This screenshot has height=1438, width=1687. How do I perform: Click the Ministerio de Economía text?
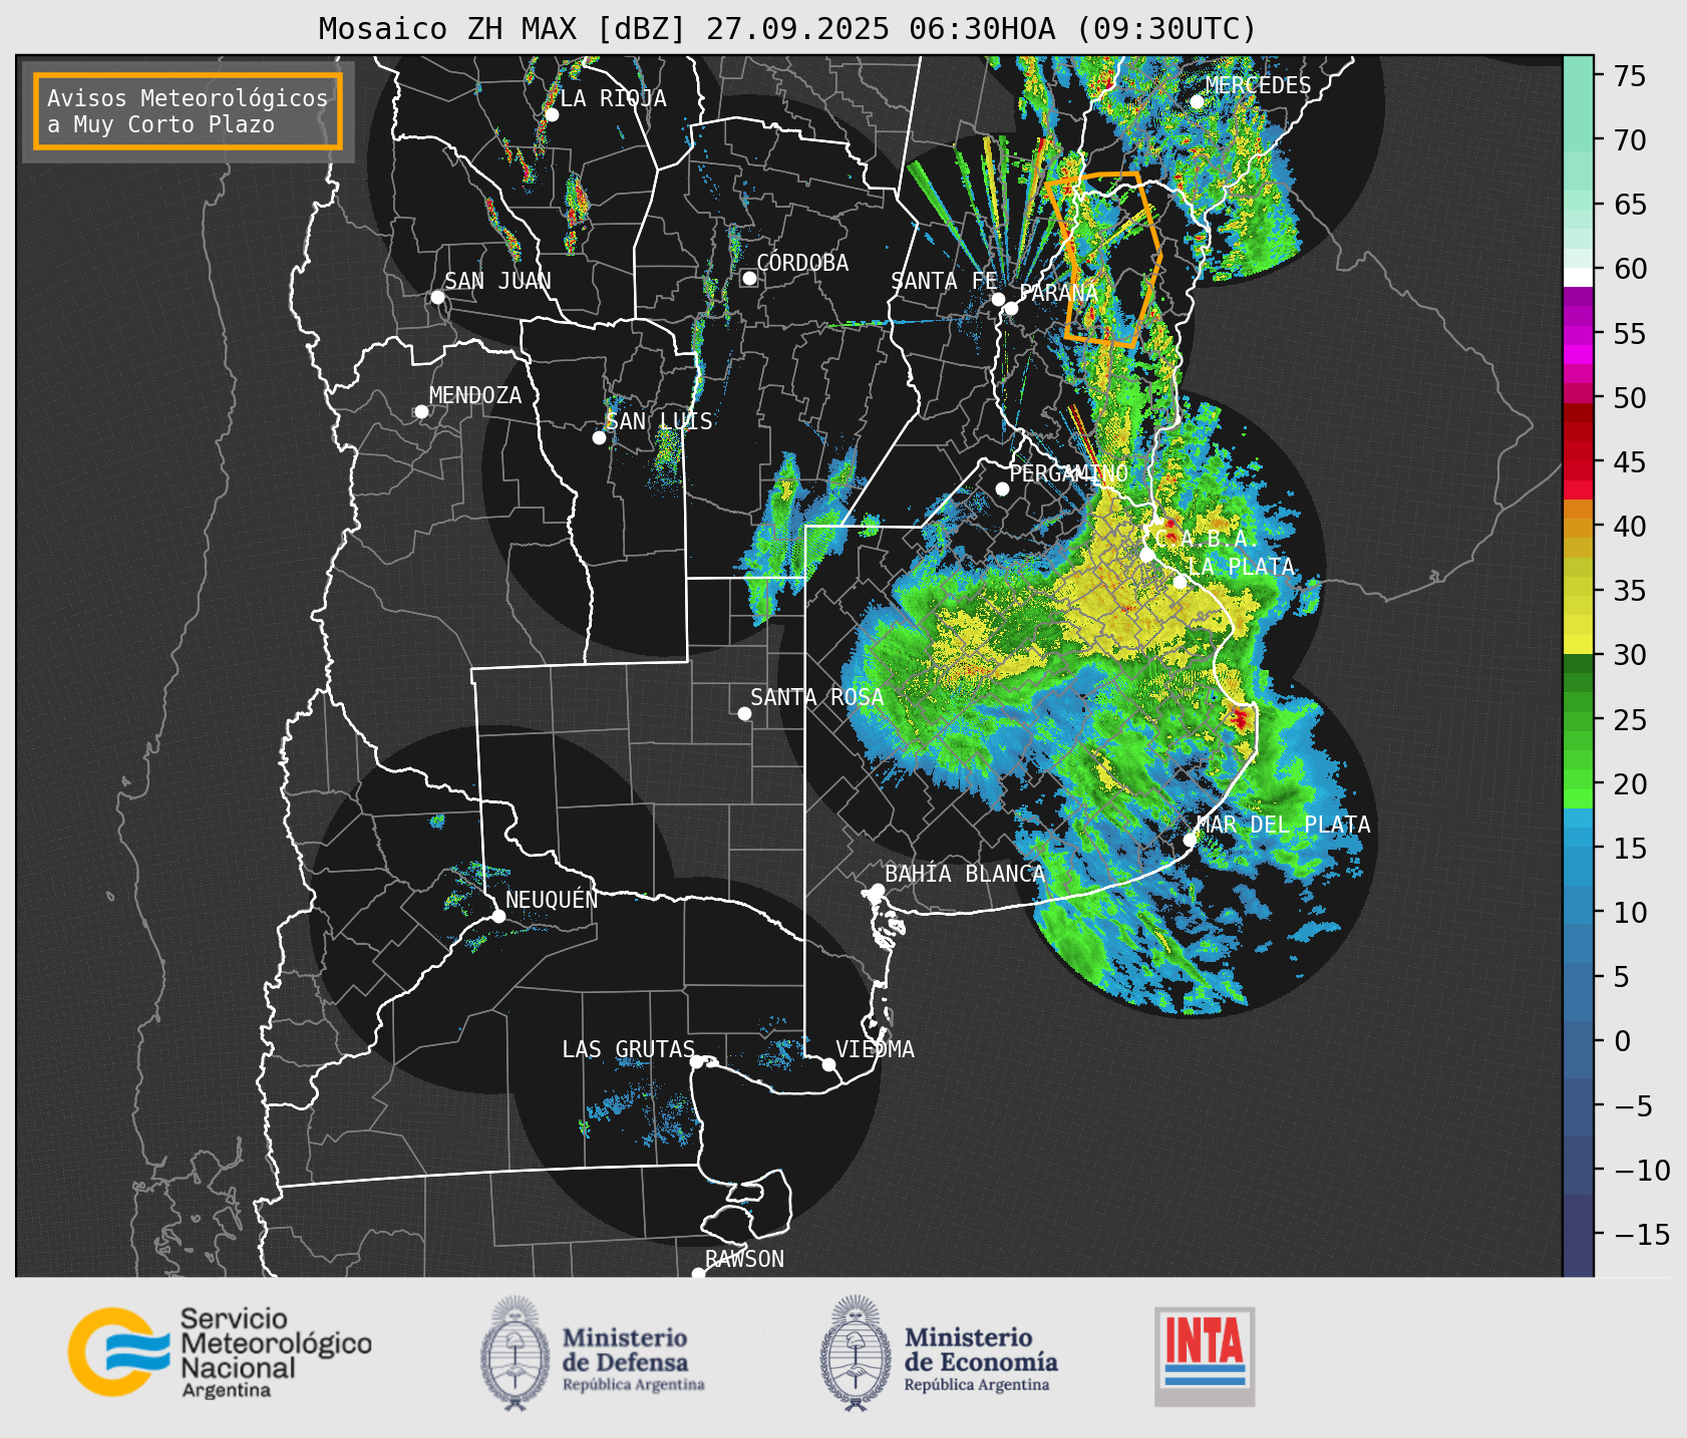pos(981,1358)
